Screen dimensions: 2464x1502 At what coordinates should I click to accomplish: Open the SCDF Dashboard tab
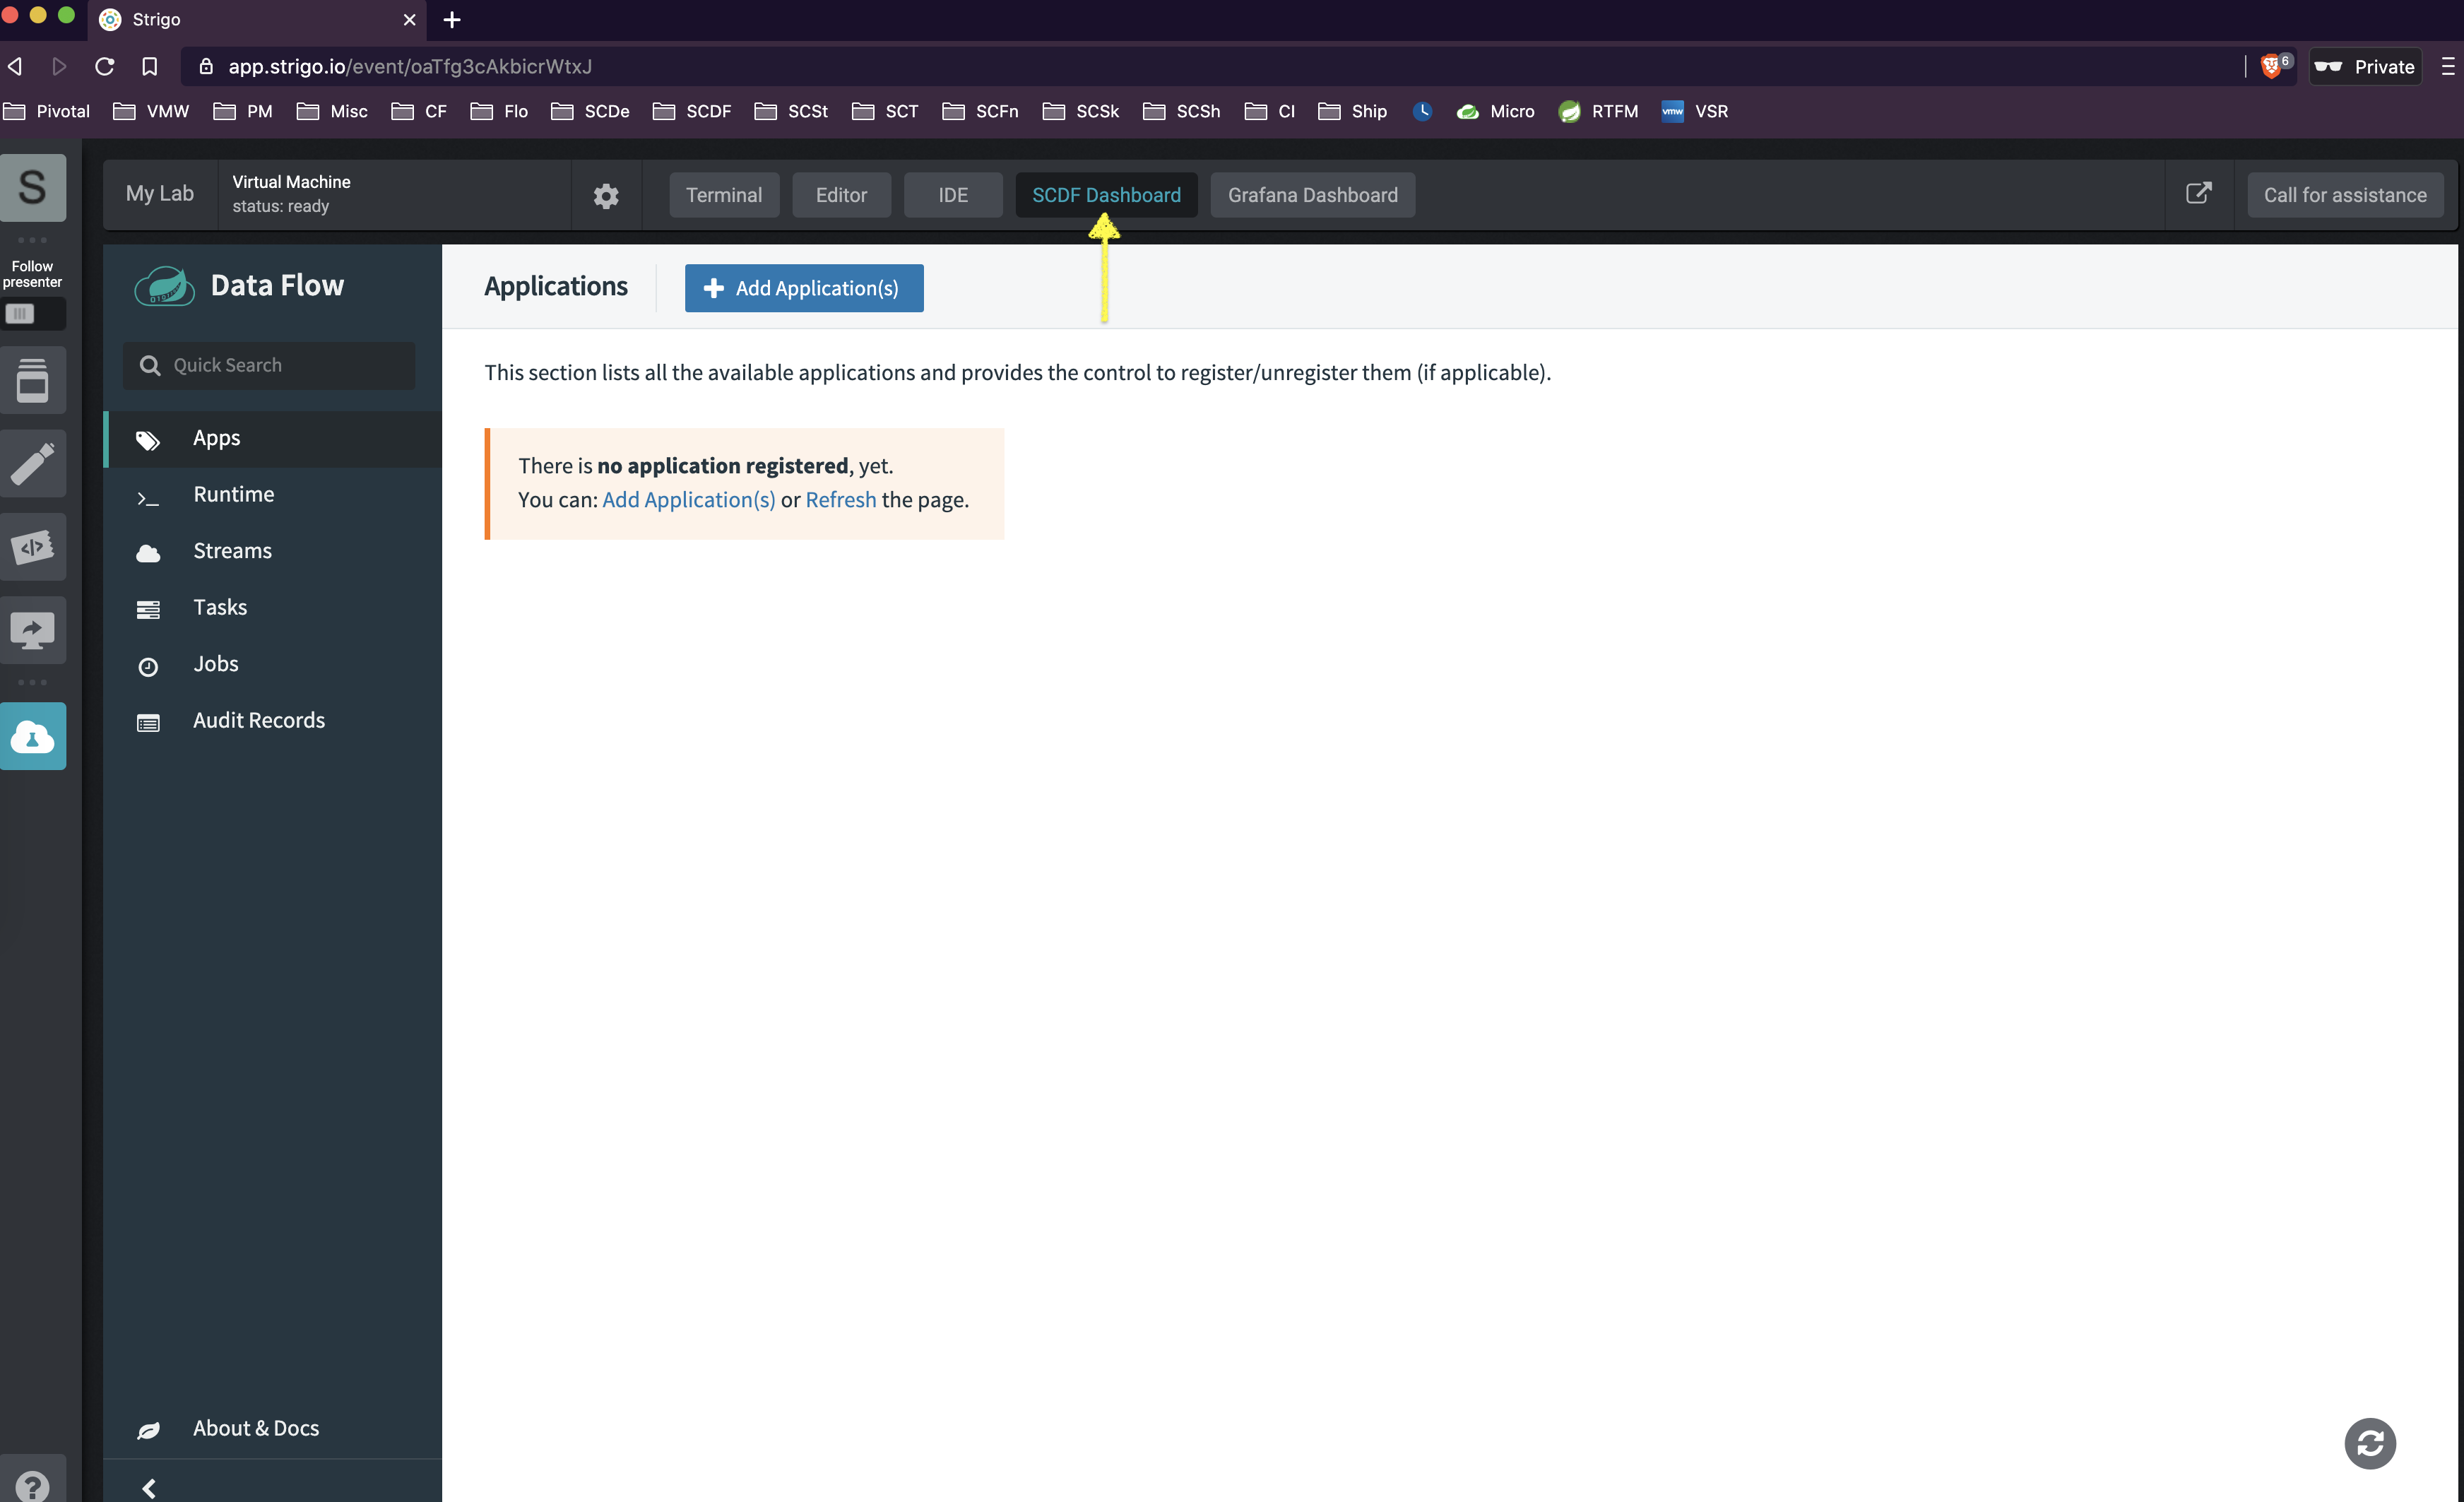[x=1106, y=194]
